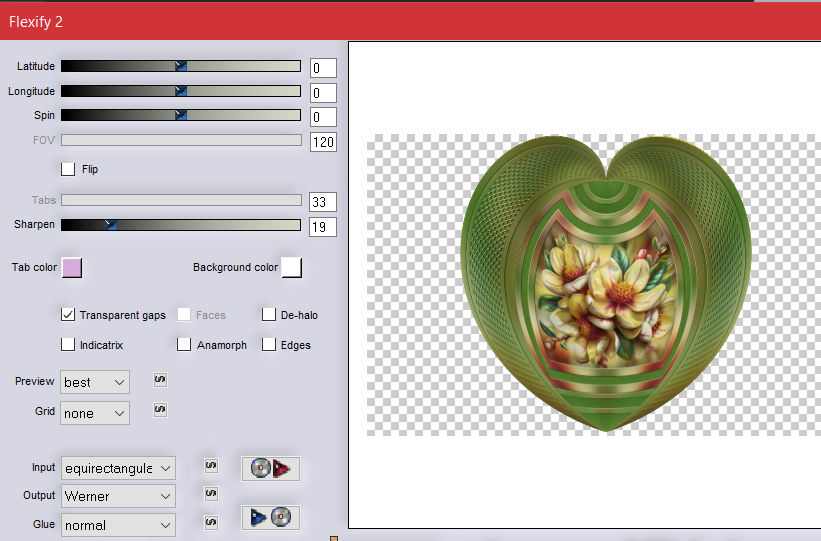The height and width of the screenshot is (541, 821).
Task: Click the Latitude slider handle
Action: (181, 66)
